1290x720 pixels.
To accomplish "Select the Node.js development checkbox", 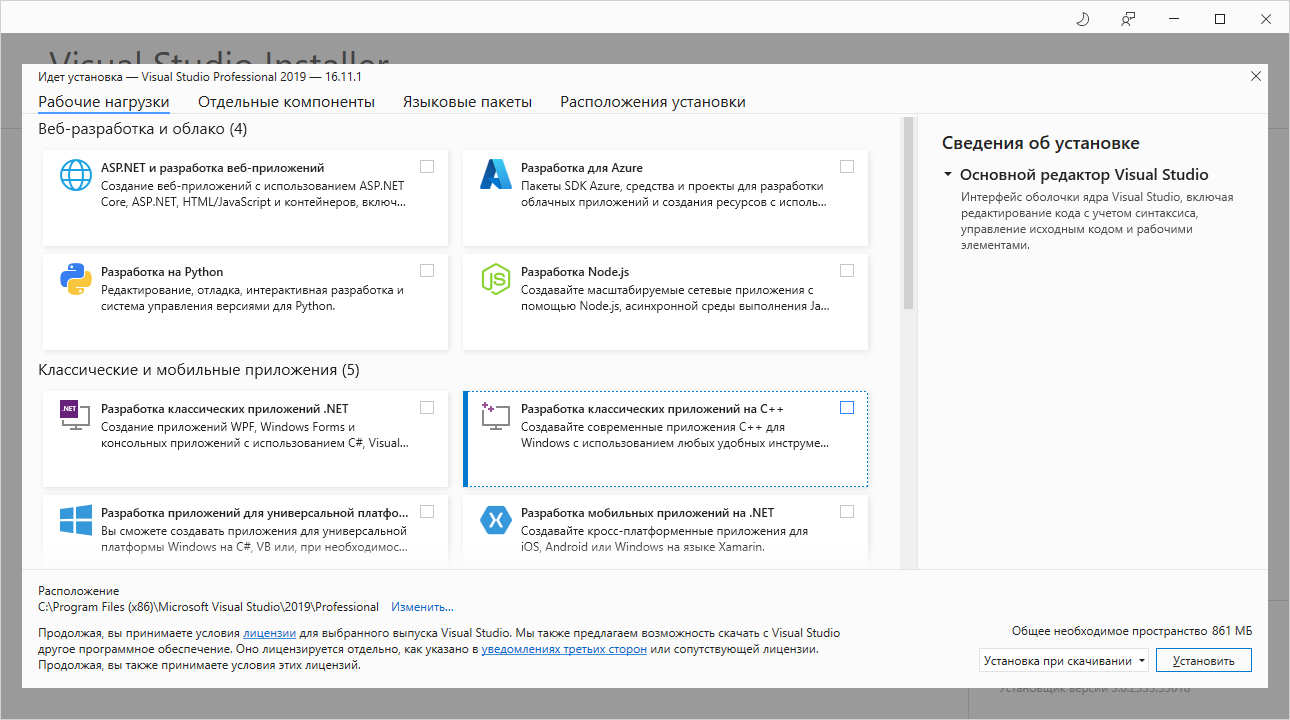I will pyautogui.click(x=847, y=271).
